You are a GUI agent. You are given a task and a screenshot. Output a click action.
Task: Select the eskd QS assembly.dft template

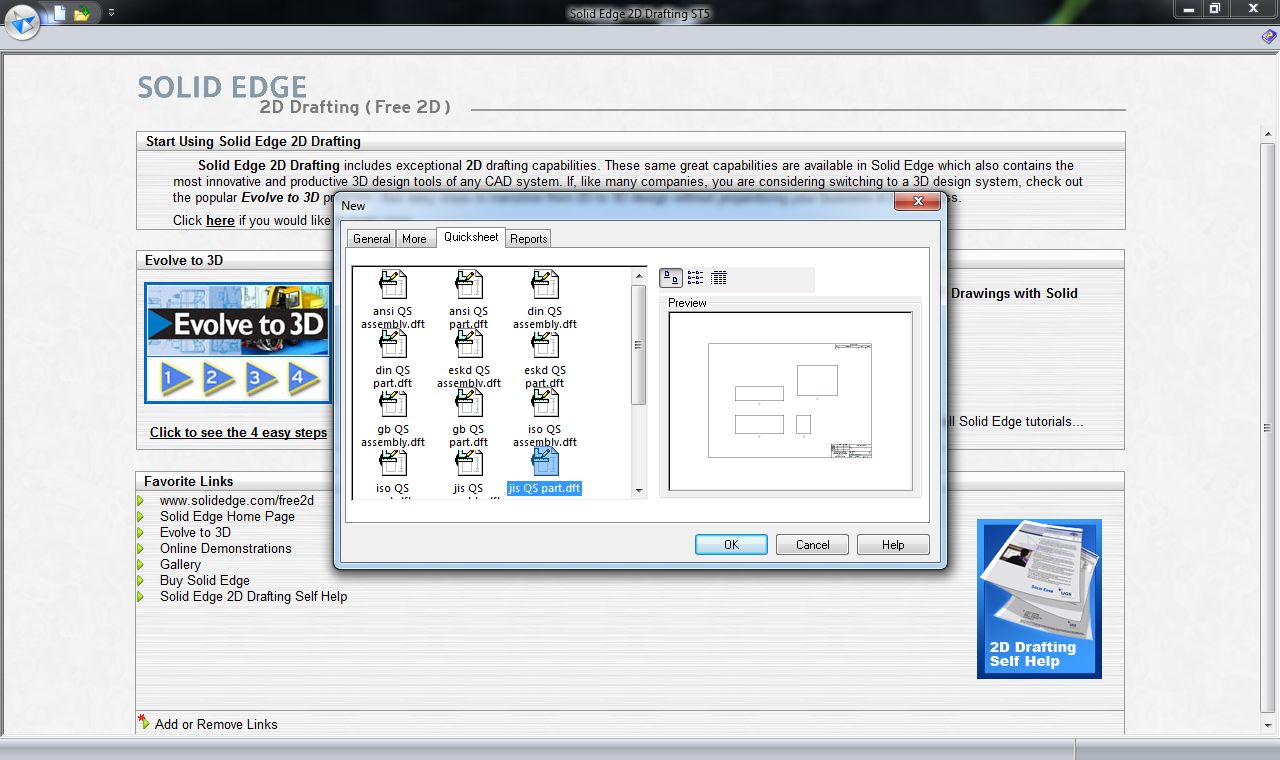pos(468,358)
